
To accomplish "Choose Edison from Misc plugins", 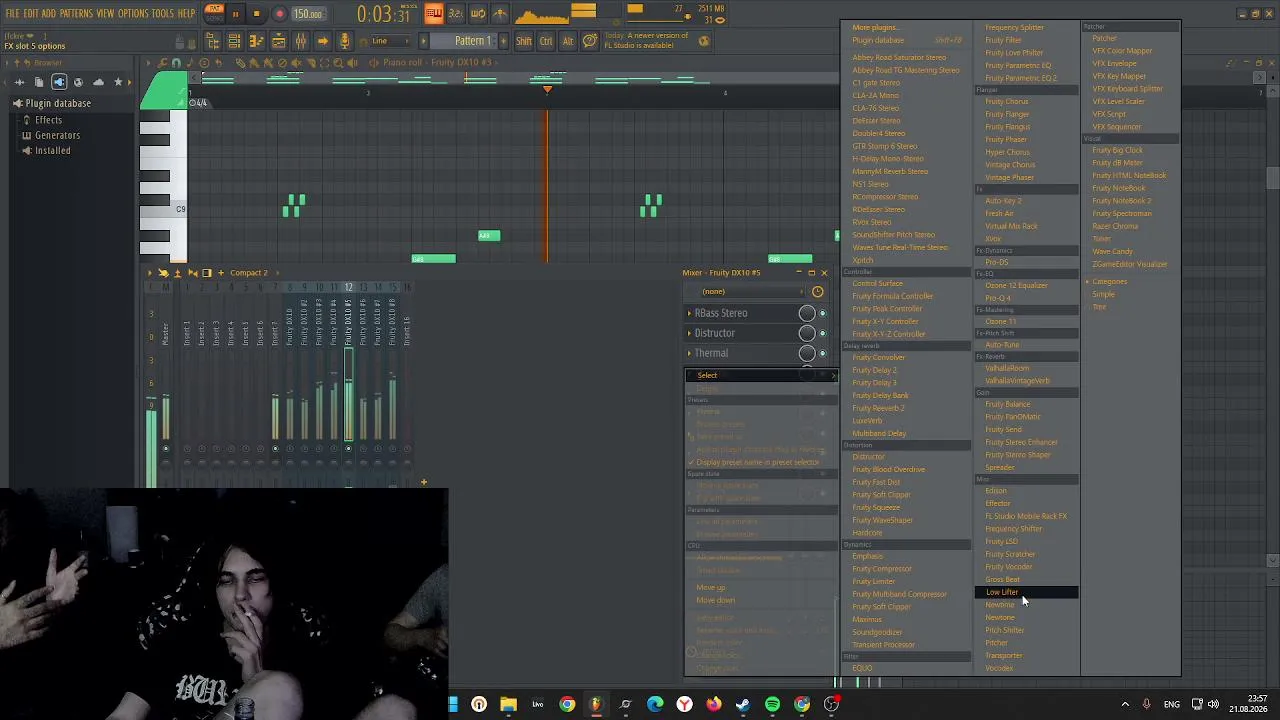I will 996,491.
